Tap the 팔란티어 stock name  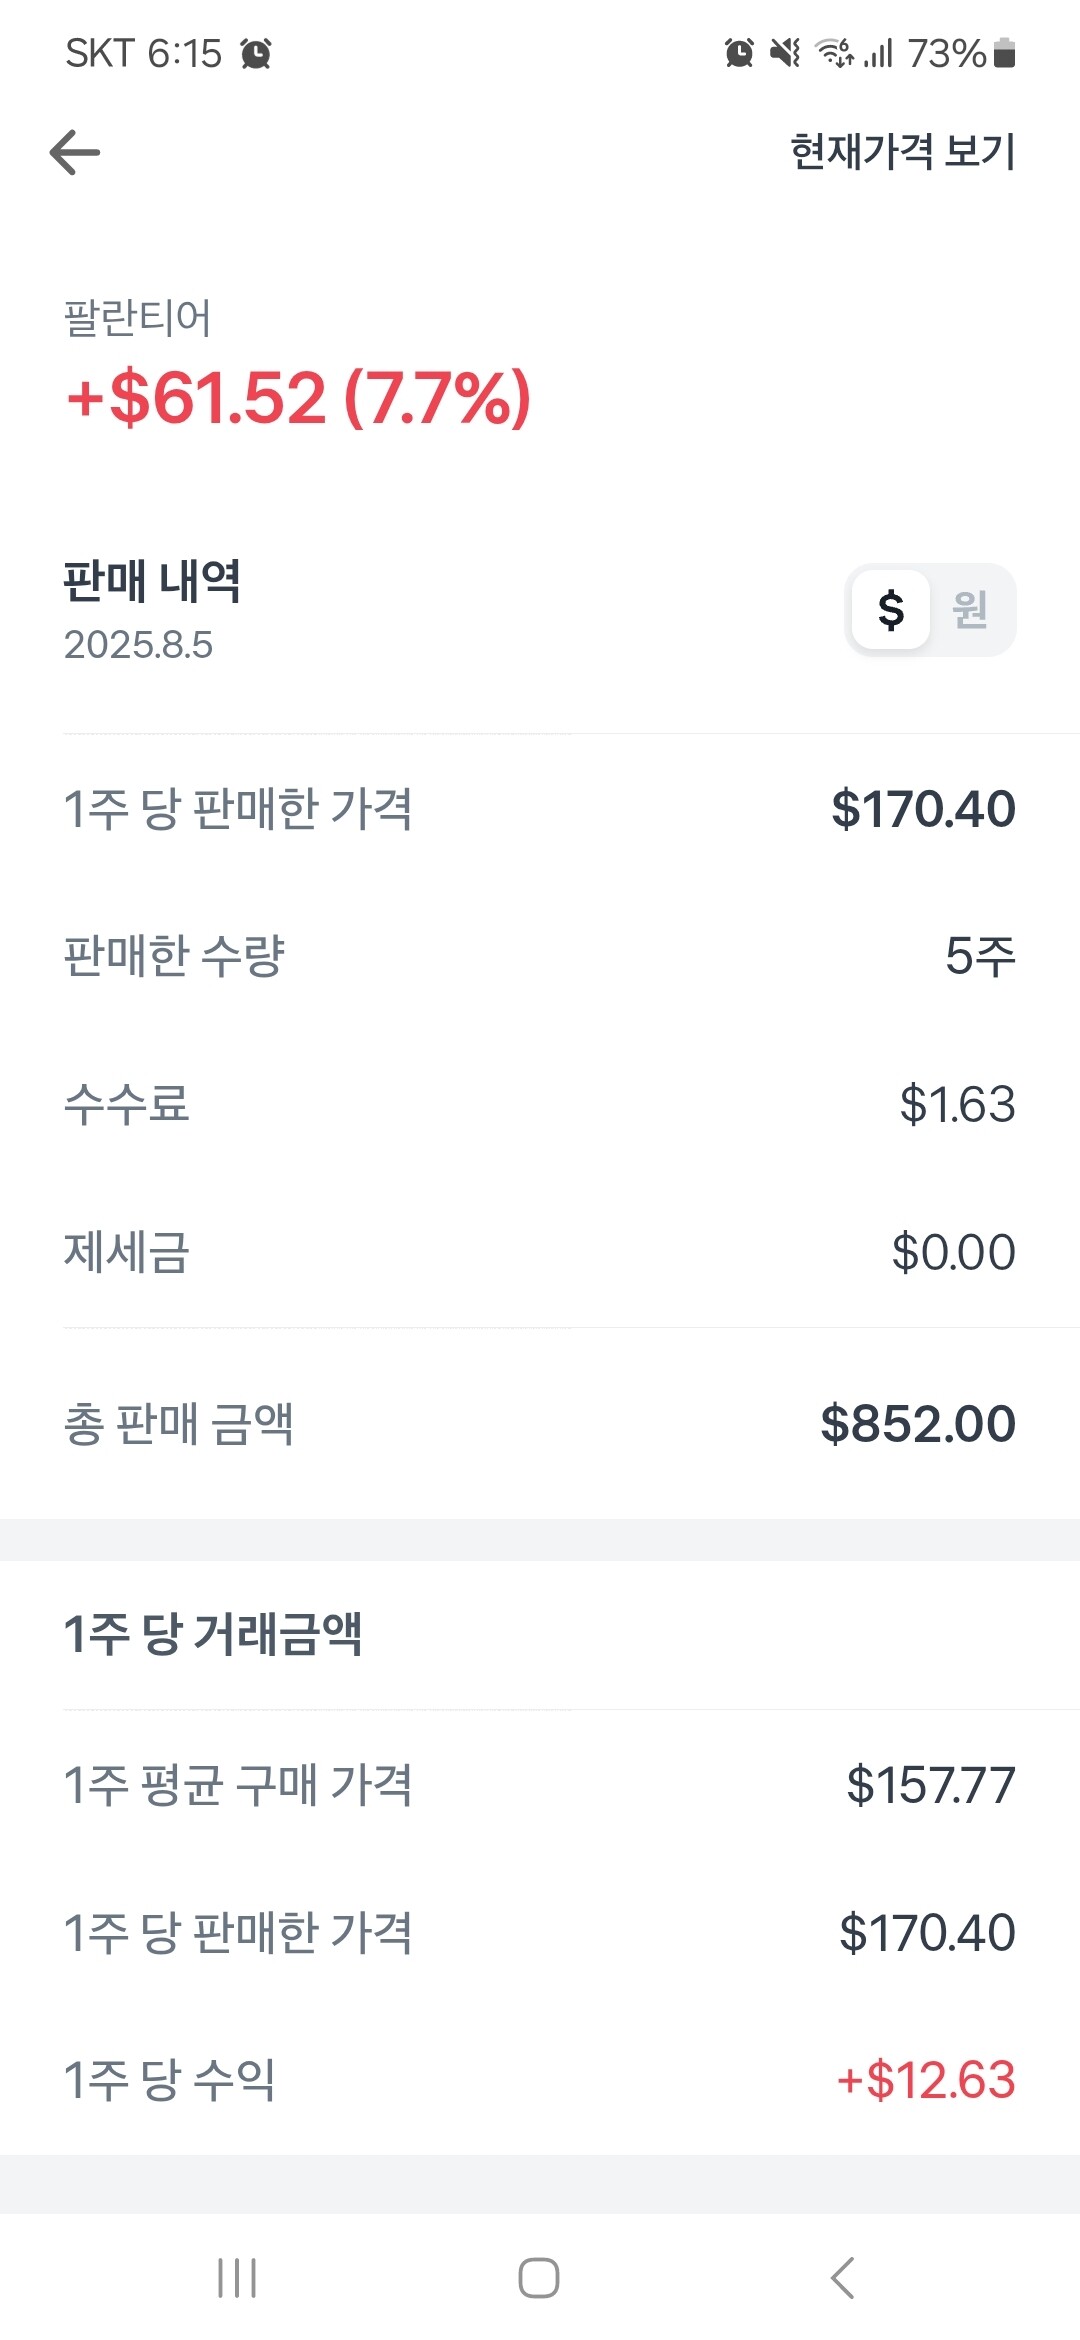tap(138, 319)
